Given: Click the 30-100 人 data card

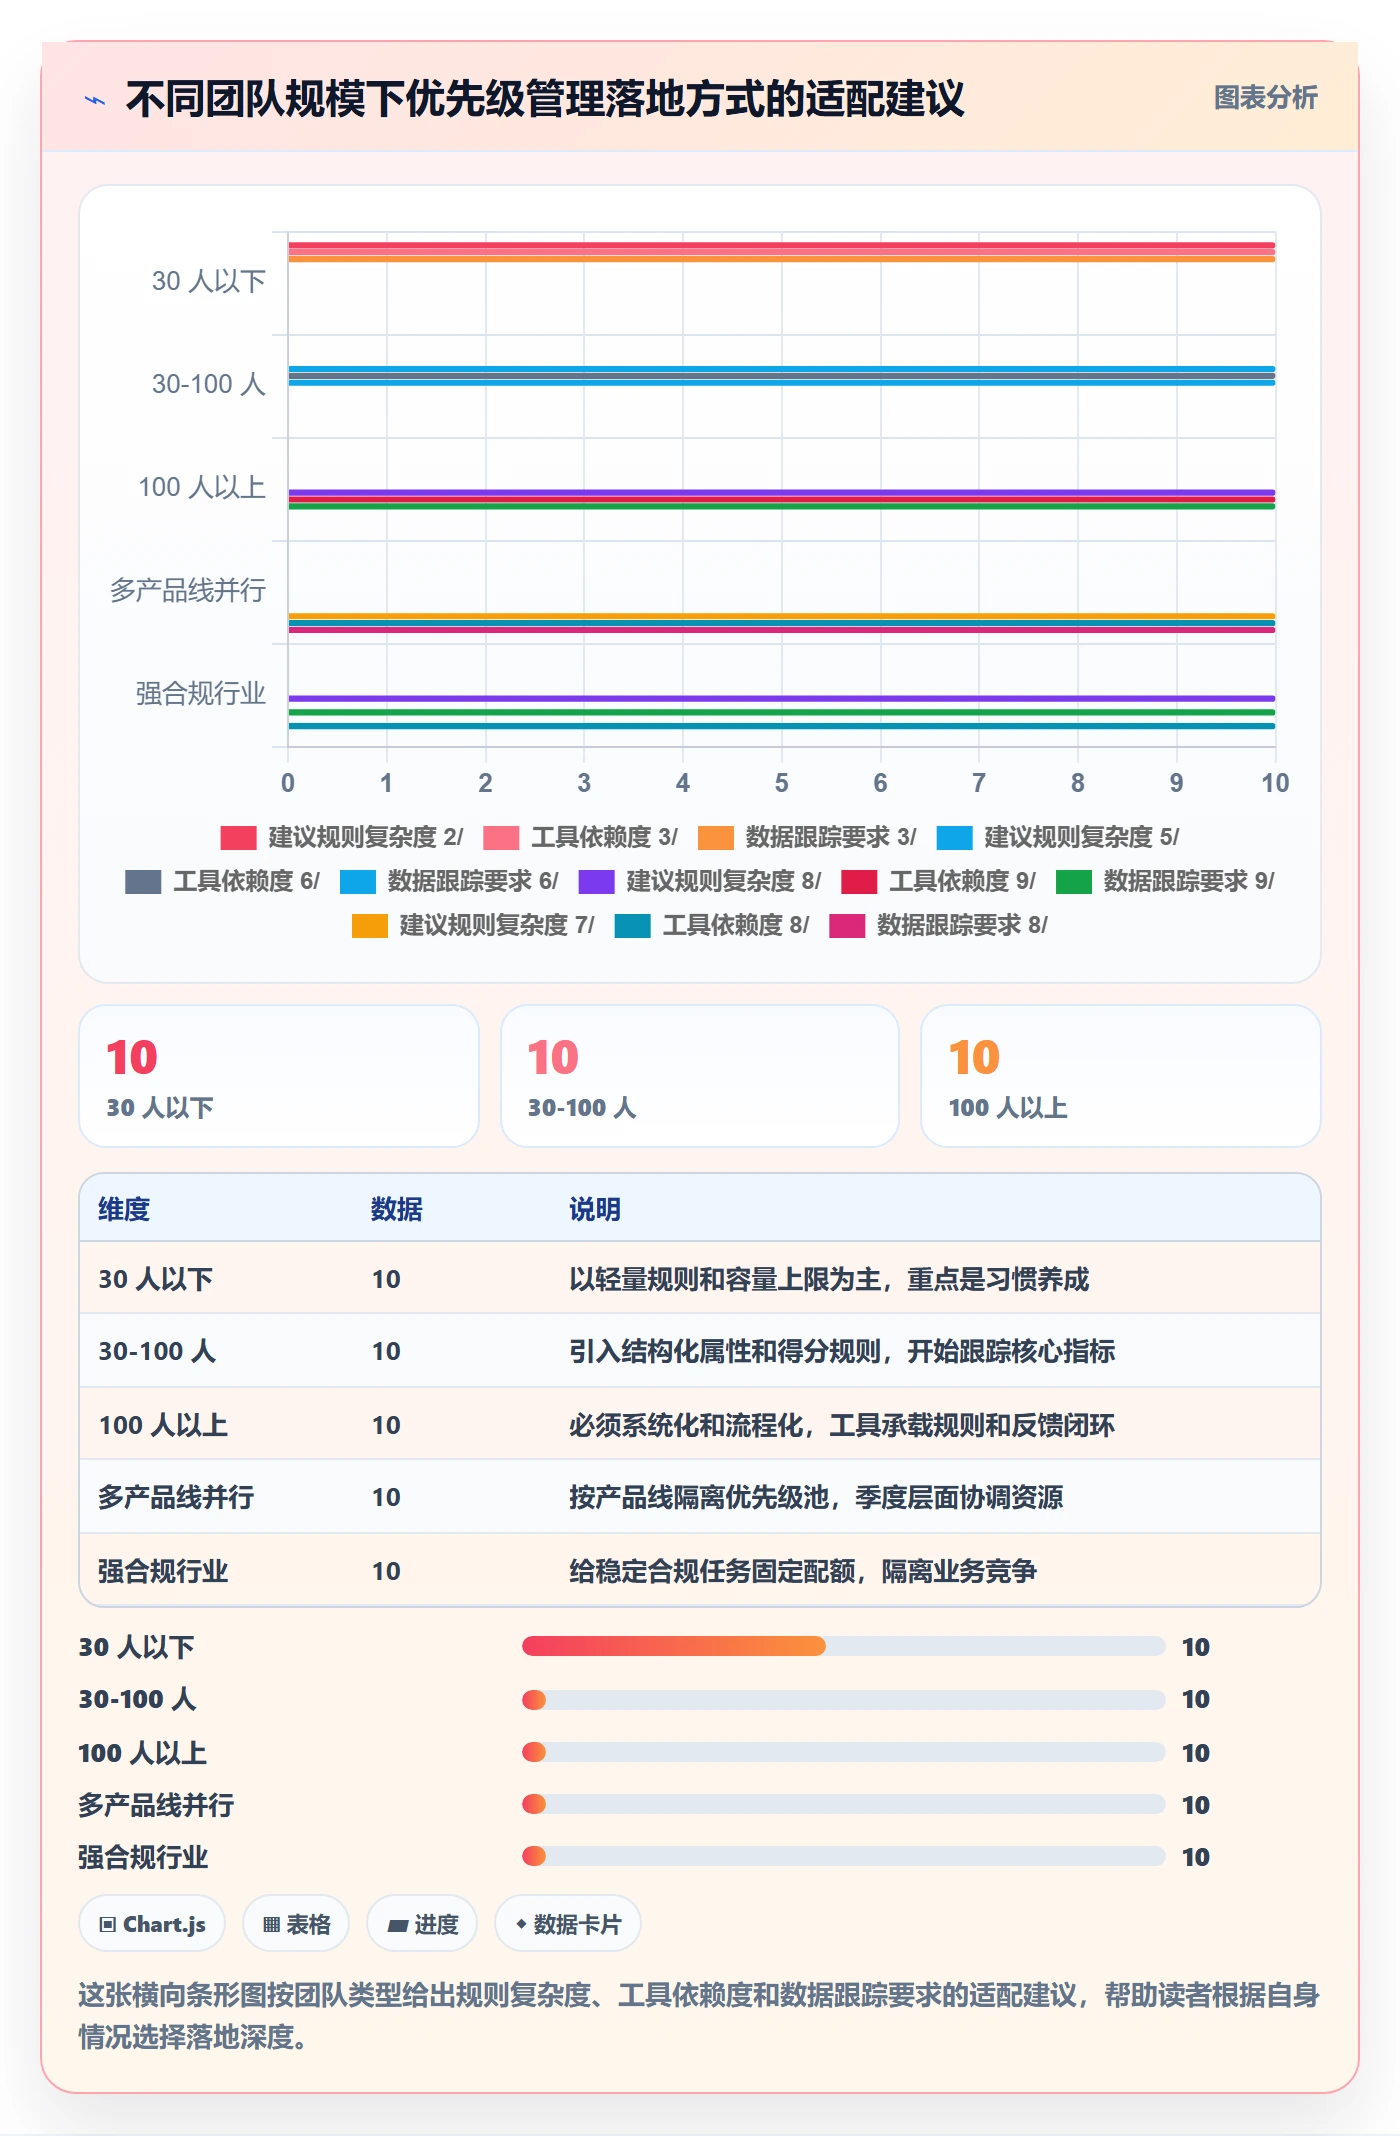Looking at the screenshot, I should click(700, 1076).
